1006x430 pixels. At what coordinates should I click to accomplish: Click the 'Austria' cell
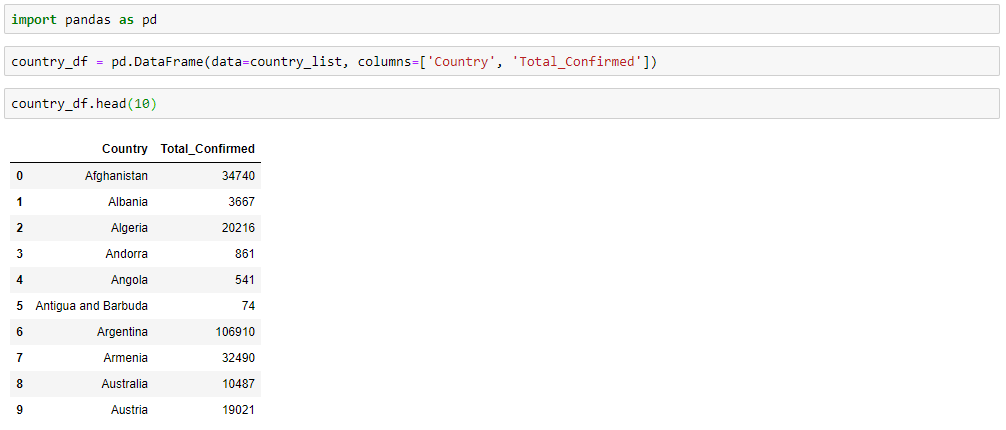[x=129, y=409]
